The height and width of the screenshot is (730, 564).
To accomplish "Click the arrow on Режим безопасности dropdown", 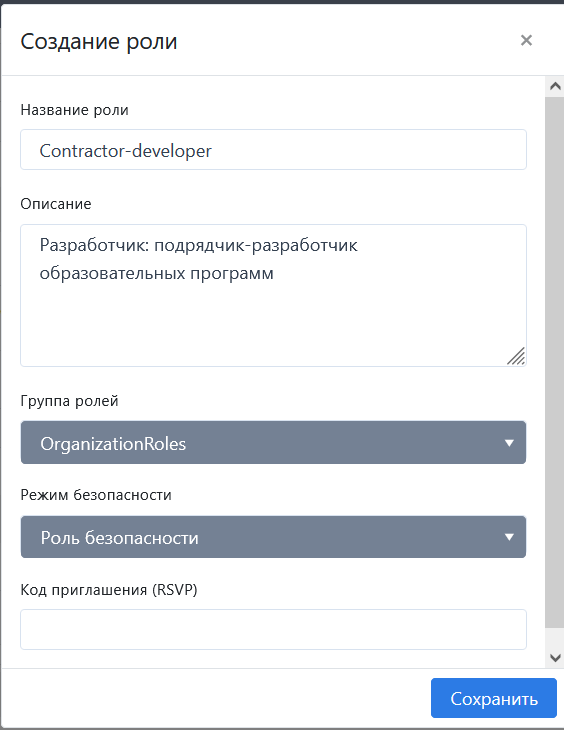I will 509,537.
